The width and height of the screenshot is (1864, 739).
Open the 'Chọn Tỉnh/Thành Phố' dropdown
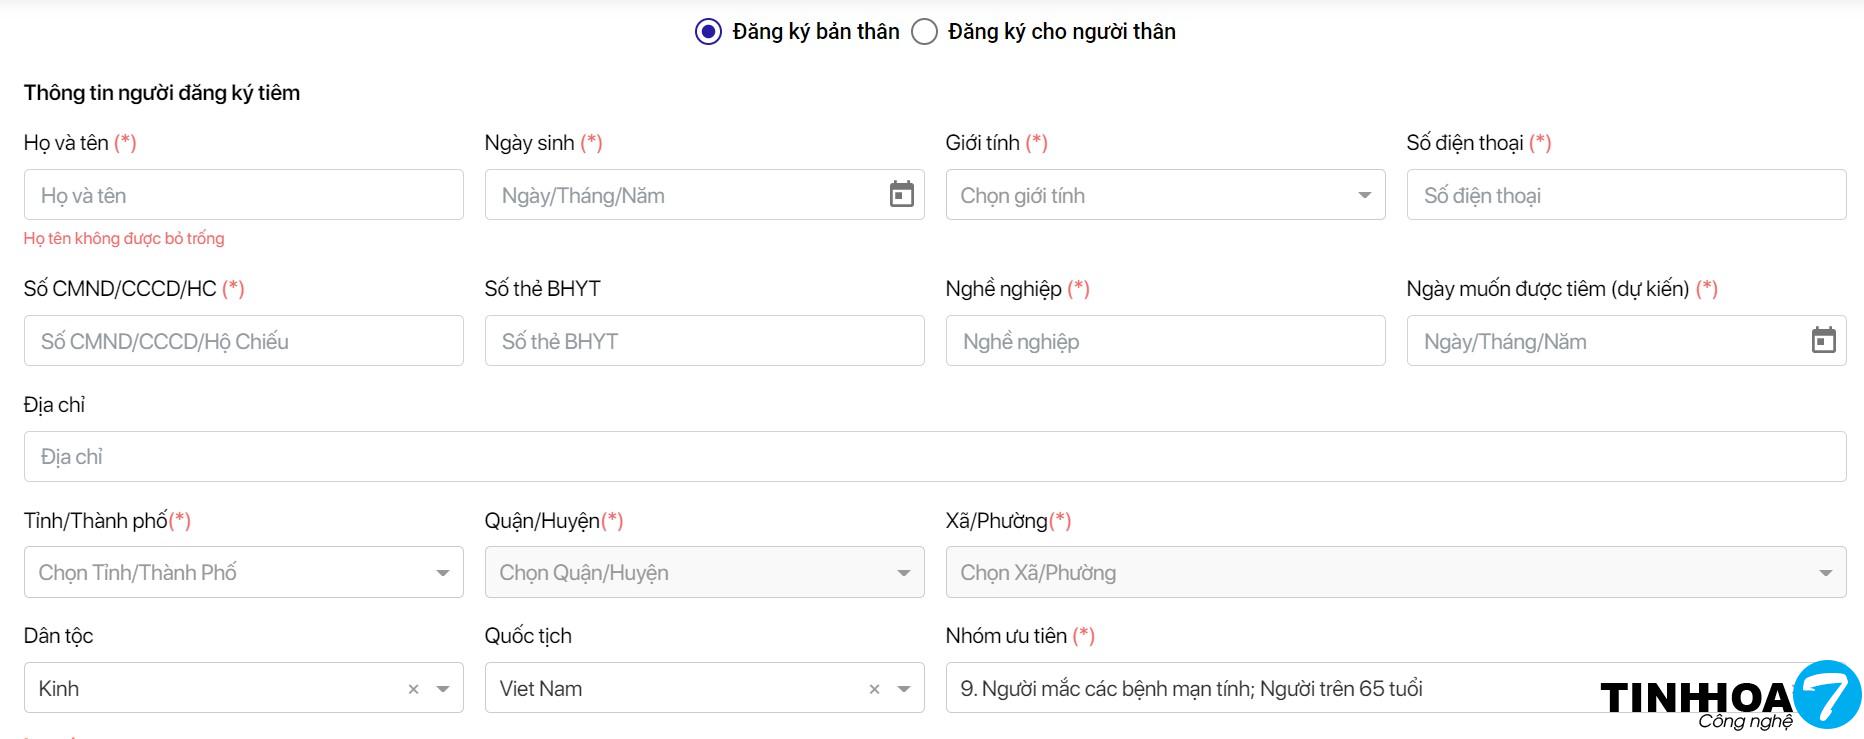[x=243, y=572]
